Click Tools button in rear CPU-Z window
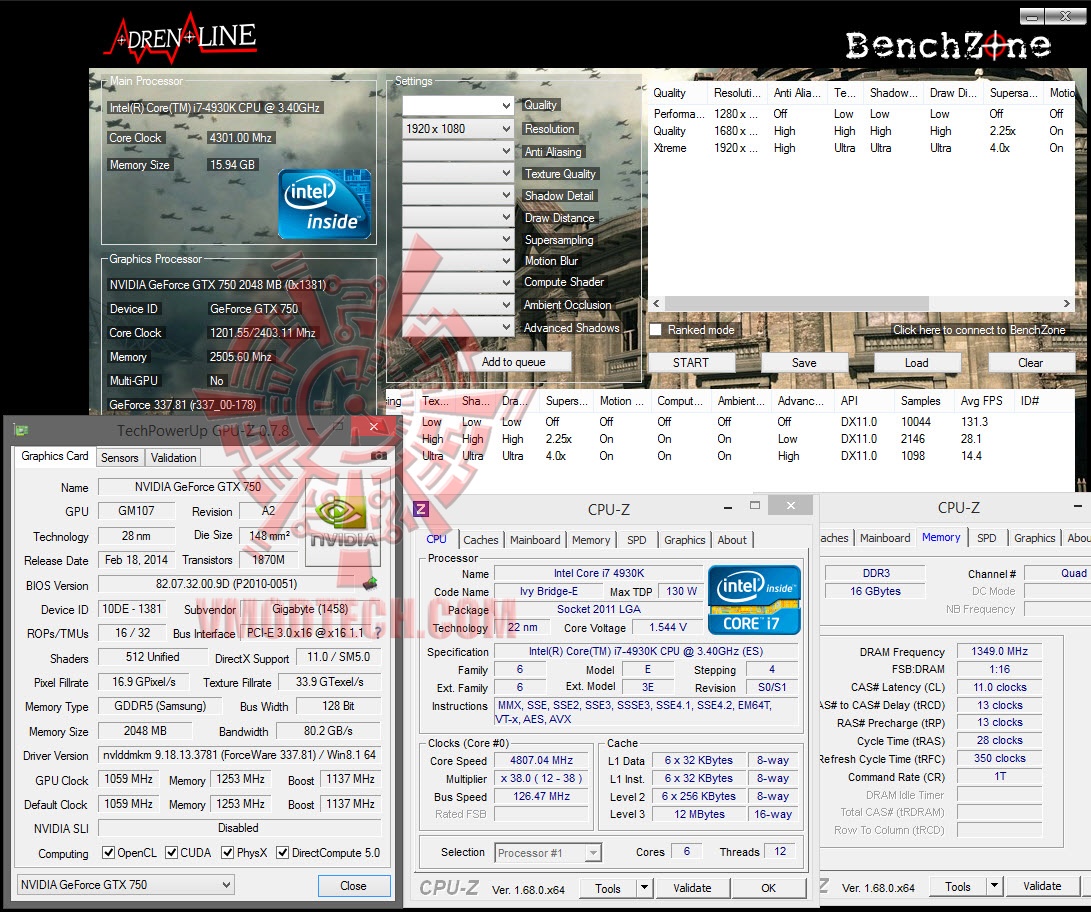Viewport: 1091px width, 912px height. click(957, 886)
